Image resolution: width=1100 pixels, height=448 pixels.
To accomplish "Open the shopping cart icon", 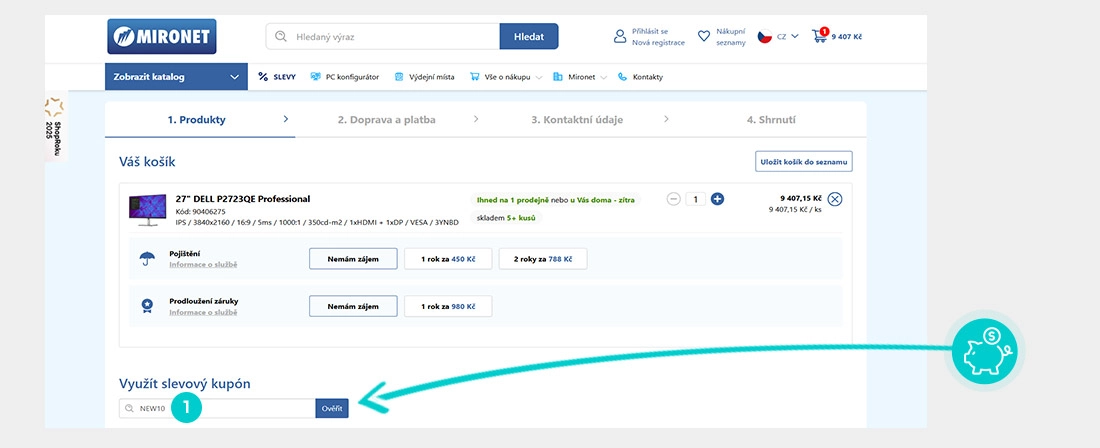I will (x=821, y=37).
